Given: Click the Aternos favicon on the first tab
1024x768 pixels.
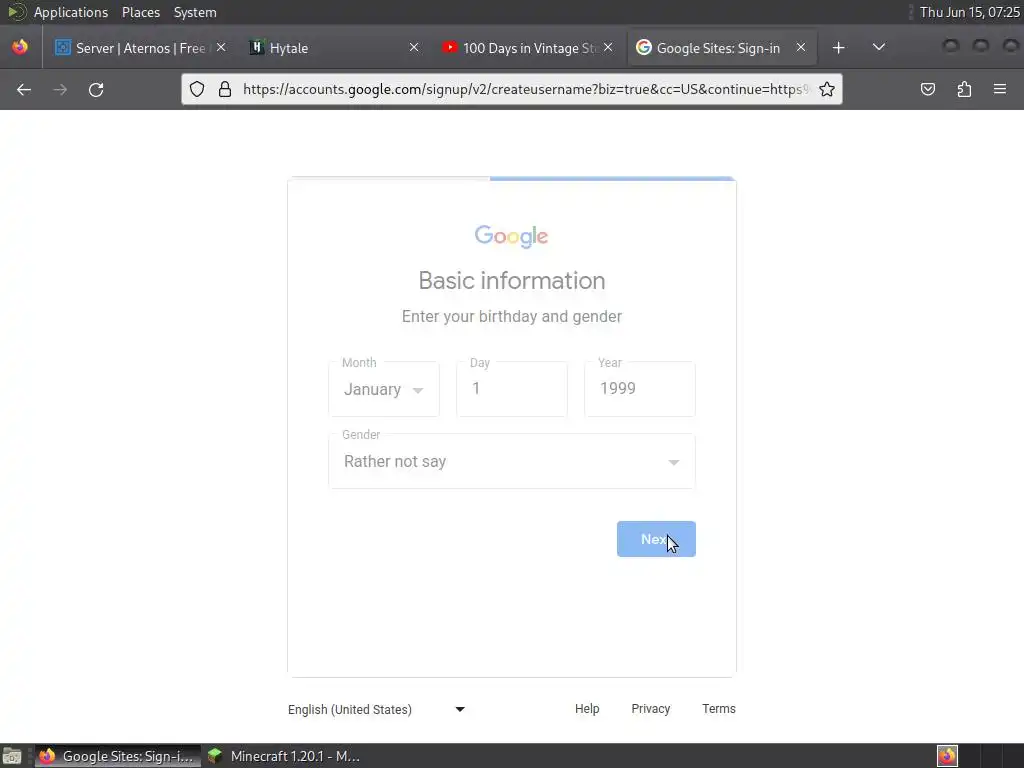Looking at the screenshot, I should tap(63, 47).
